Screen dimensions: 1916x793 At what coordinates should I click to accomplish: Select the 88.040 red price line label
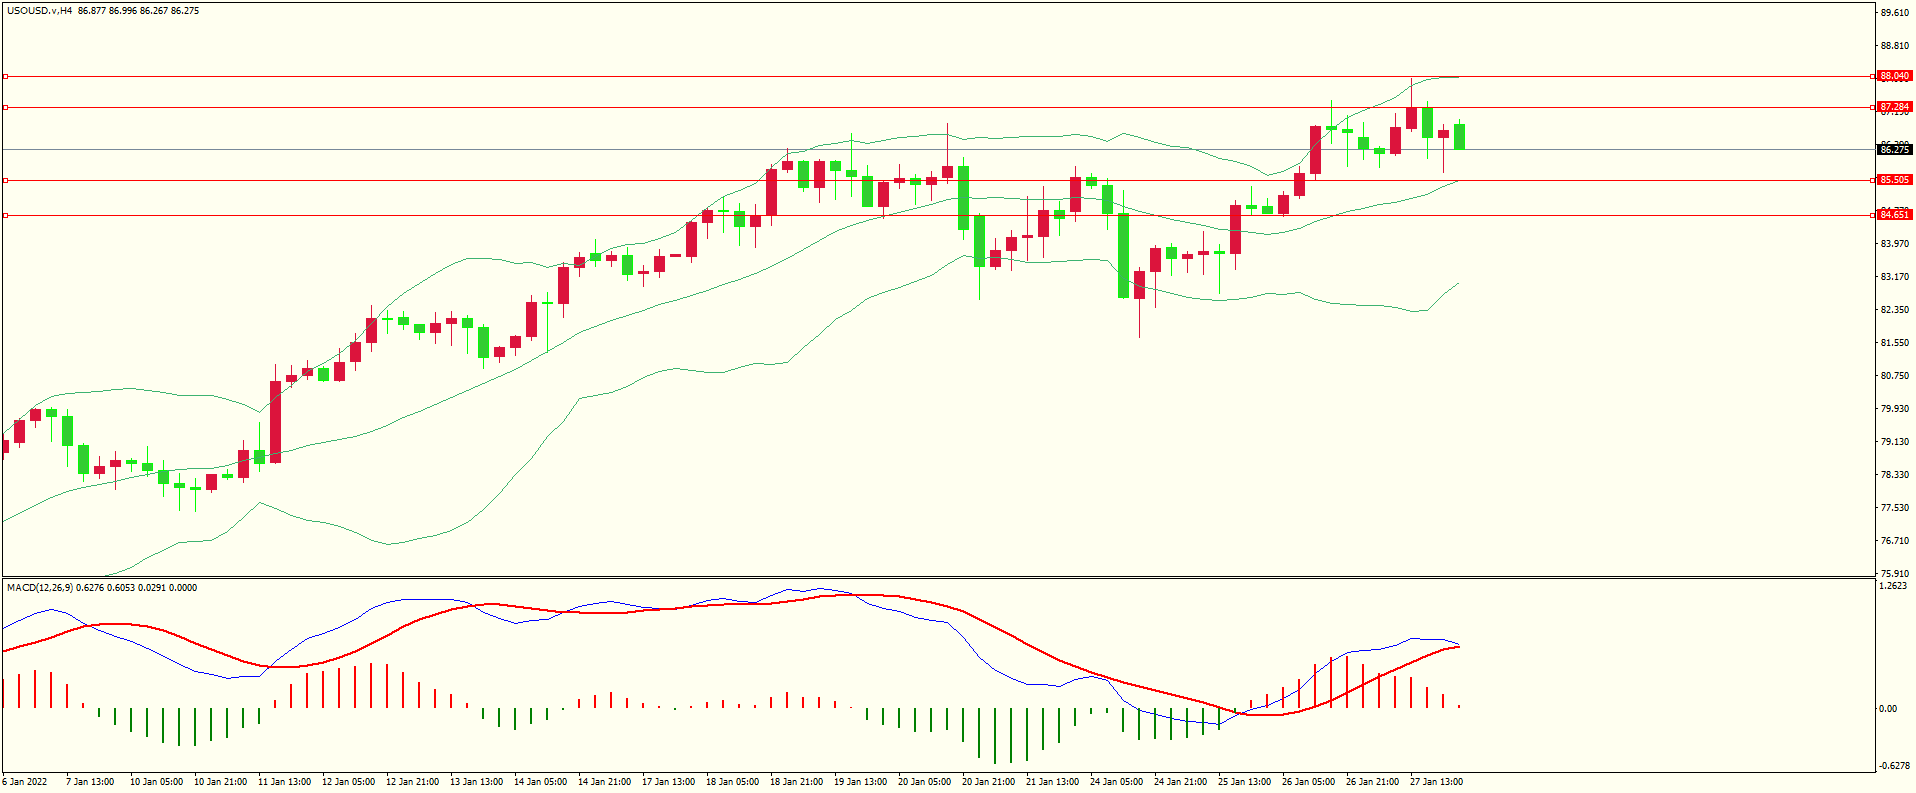[1894, 76]
